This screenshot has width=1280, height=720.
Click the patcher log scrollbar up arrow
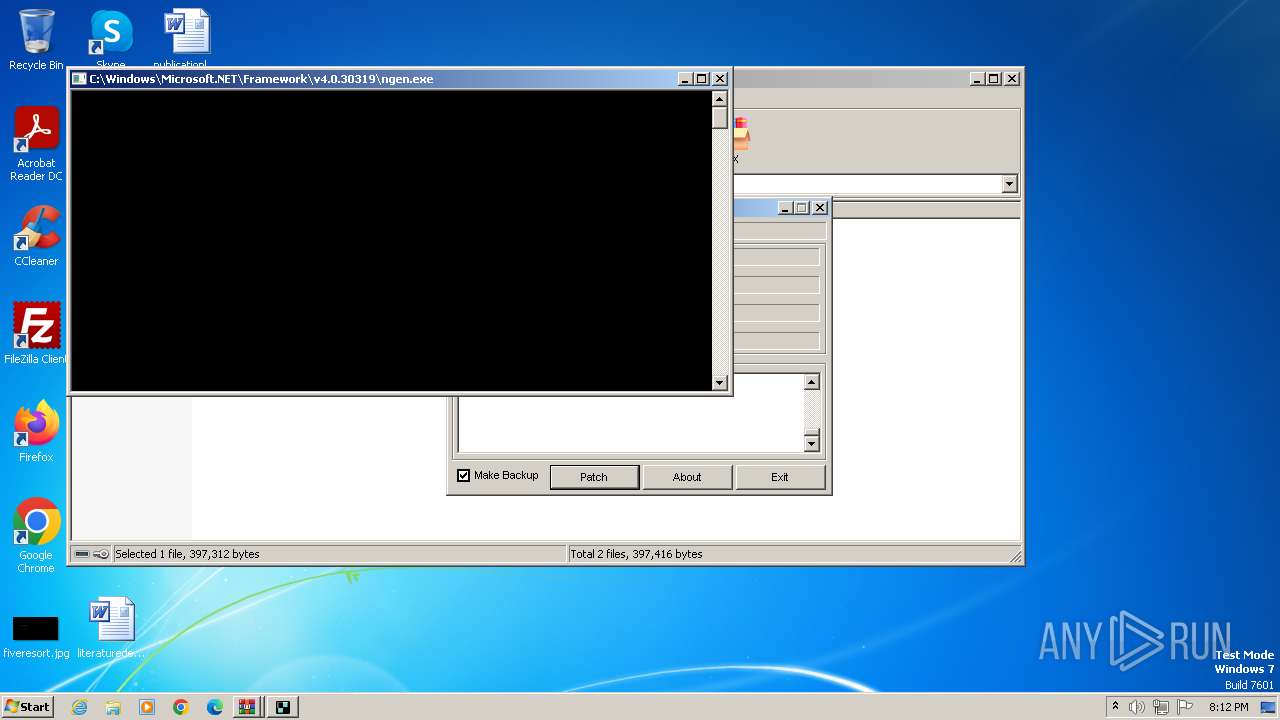[x=812, y=382]
